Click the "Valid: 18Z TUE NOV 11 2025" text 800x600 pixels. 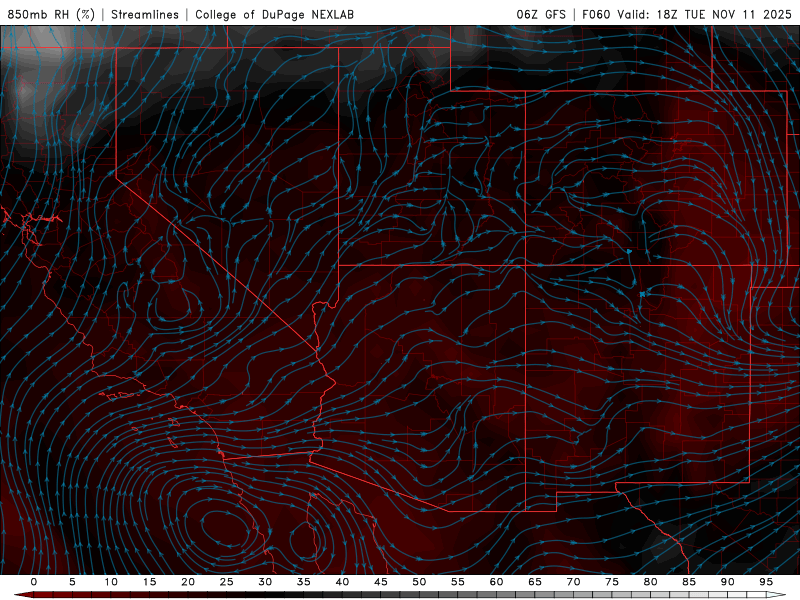point(704,14)
